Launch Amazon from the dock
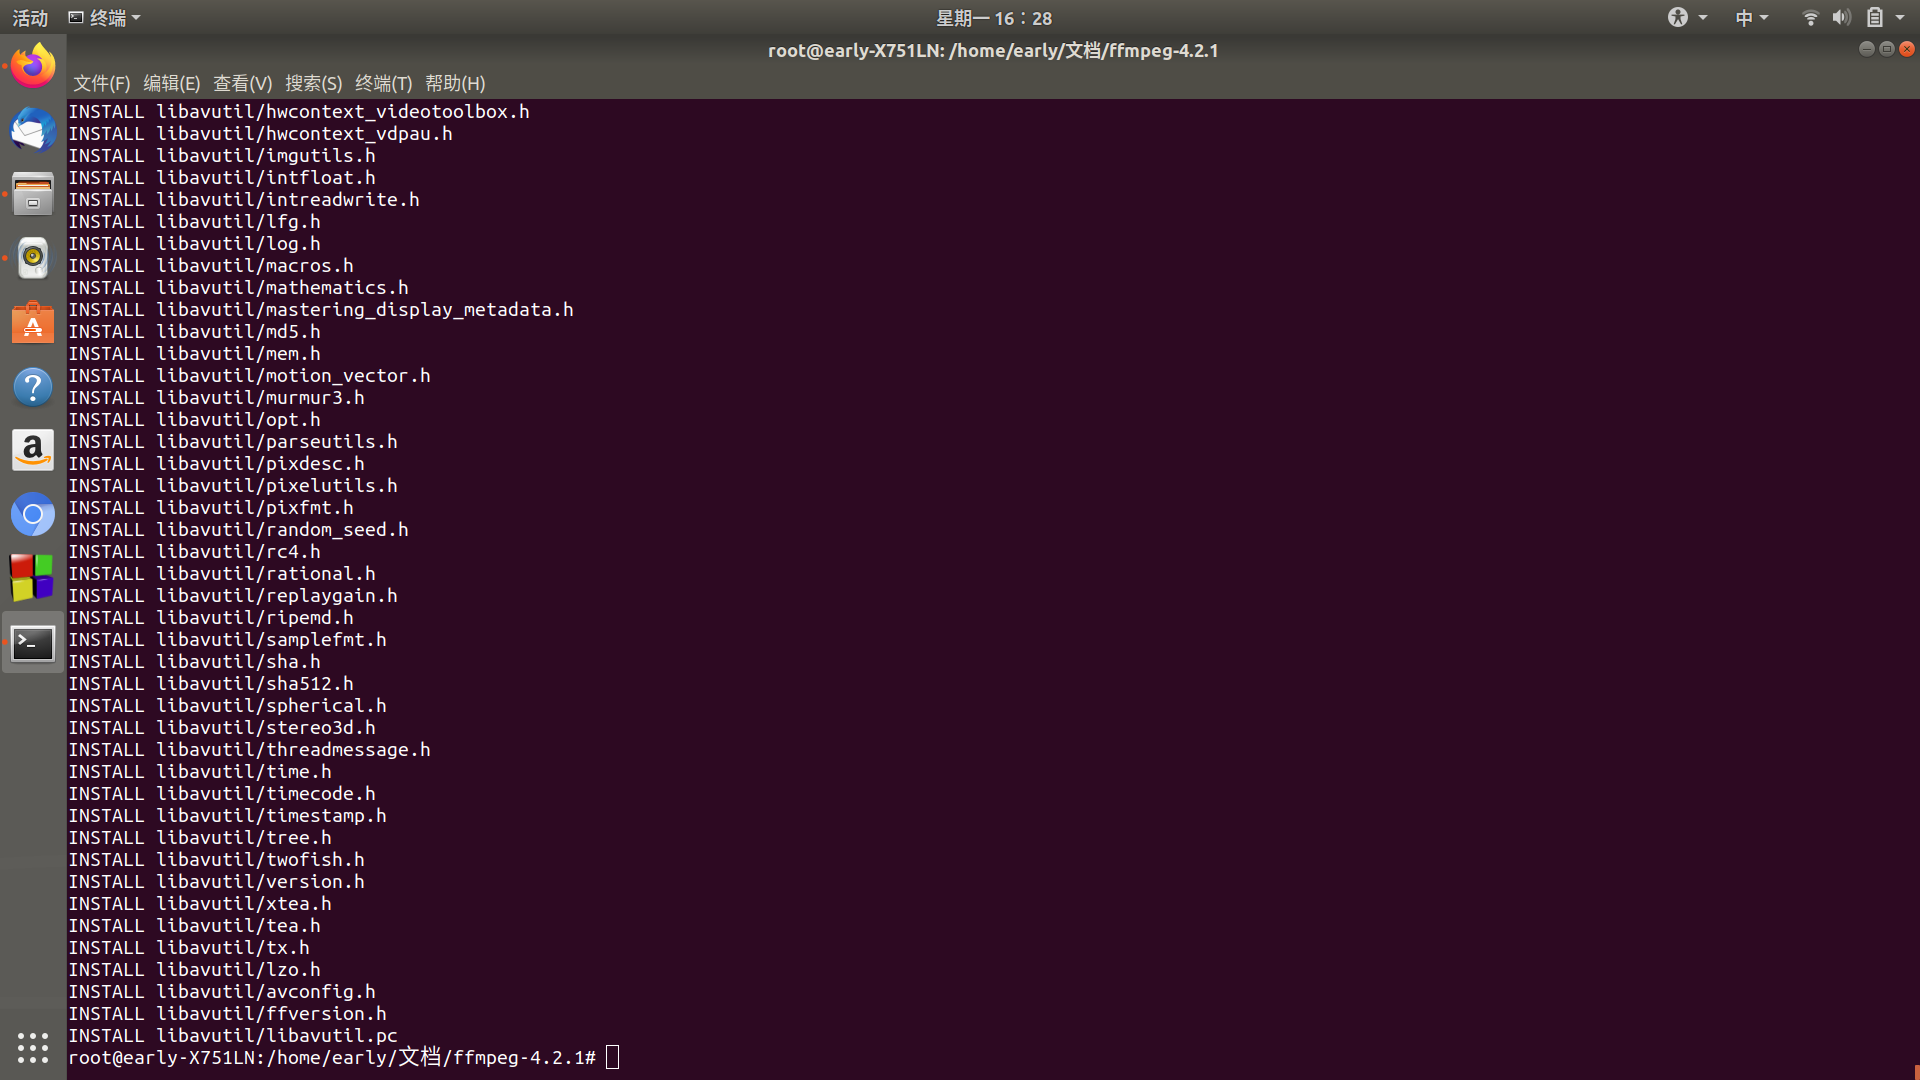 [33, 451]
